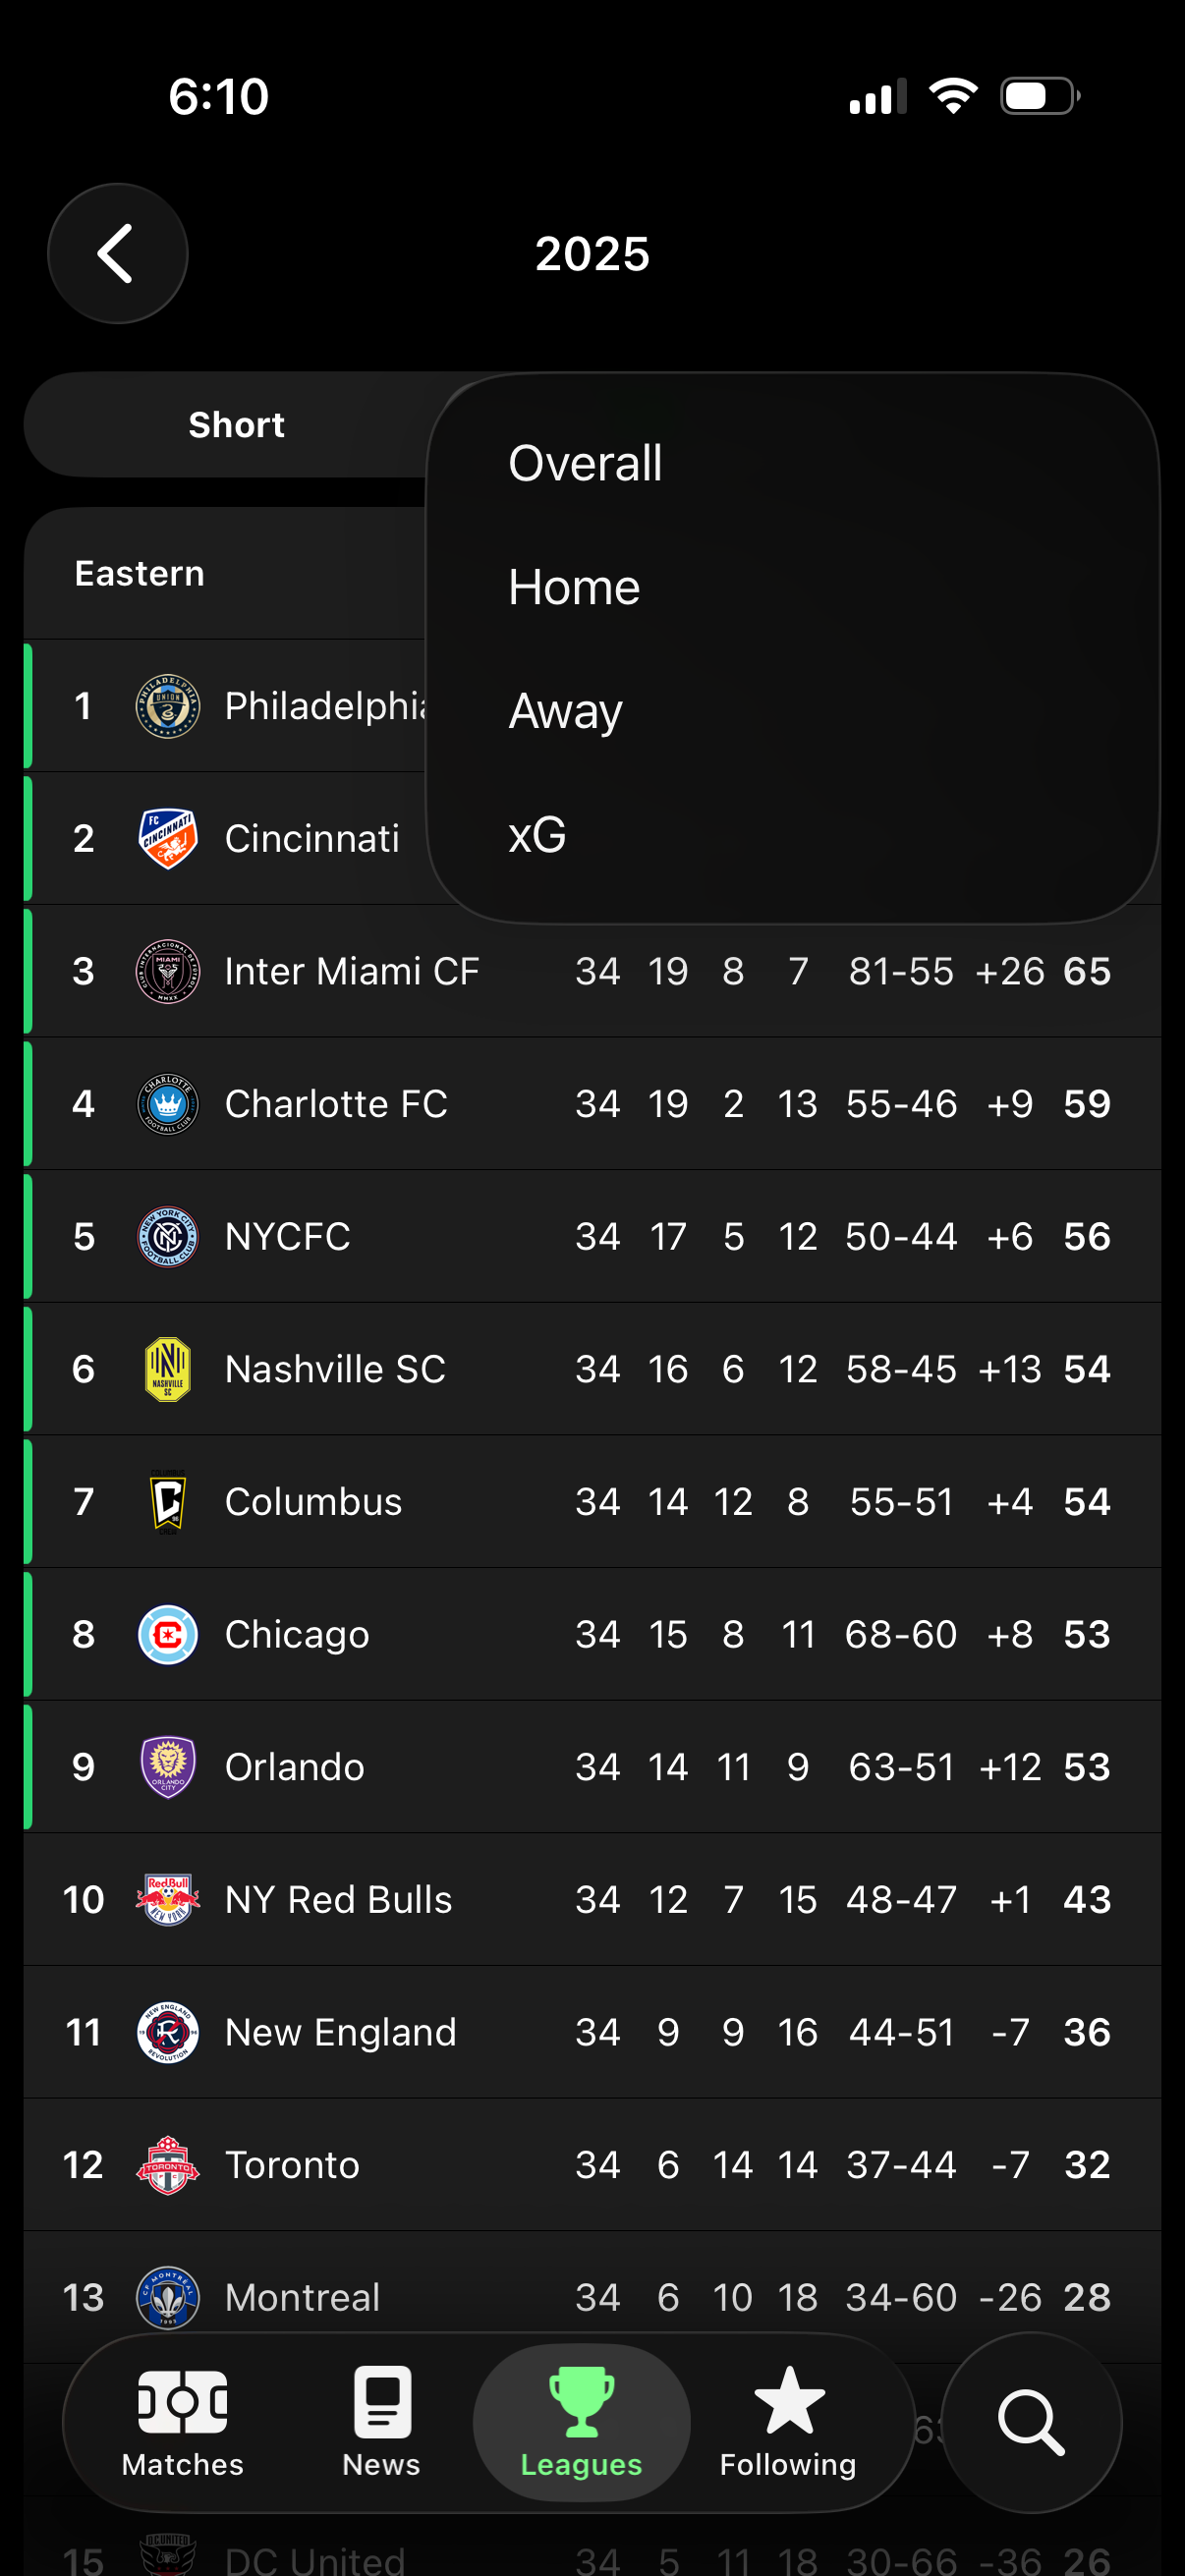Tap the Nashville SC club crest
The width and height of the screenshot is (1185, 2576).
coord(167,1368)
